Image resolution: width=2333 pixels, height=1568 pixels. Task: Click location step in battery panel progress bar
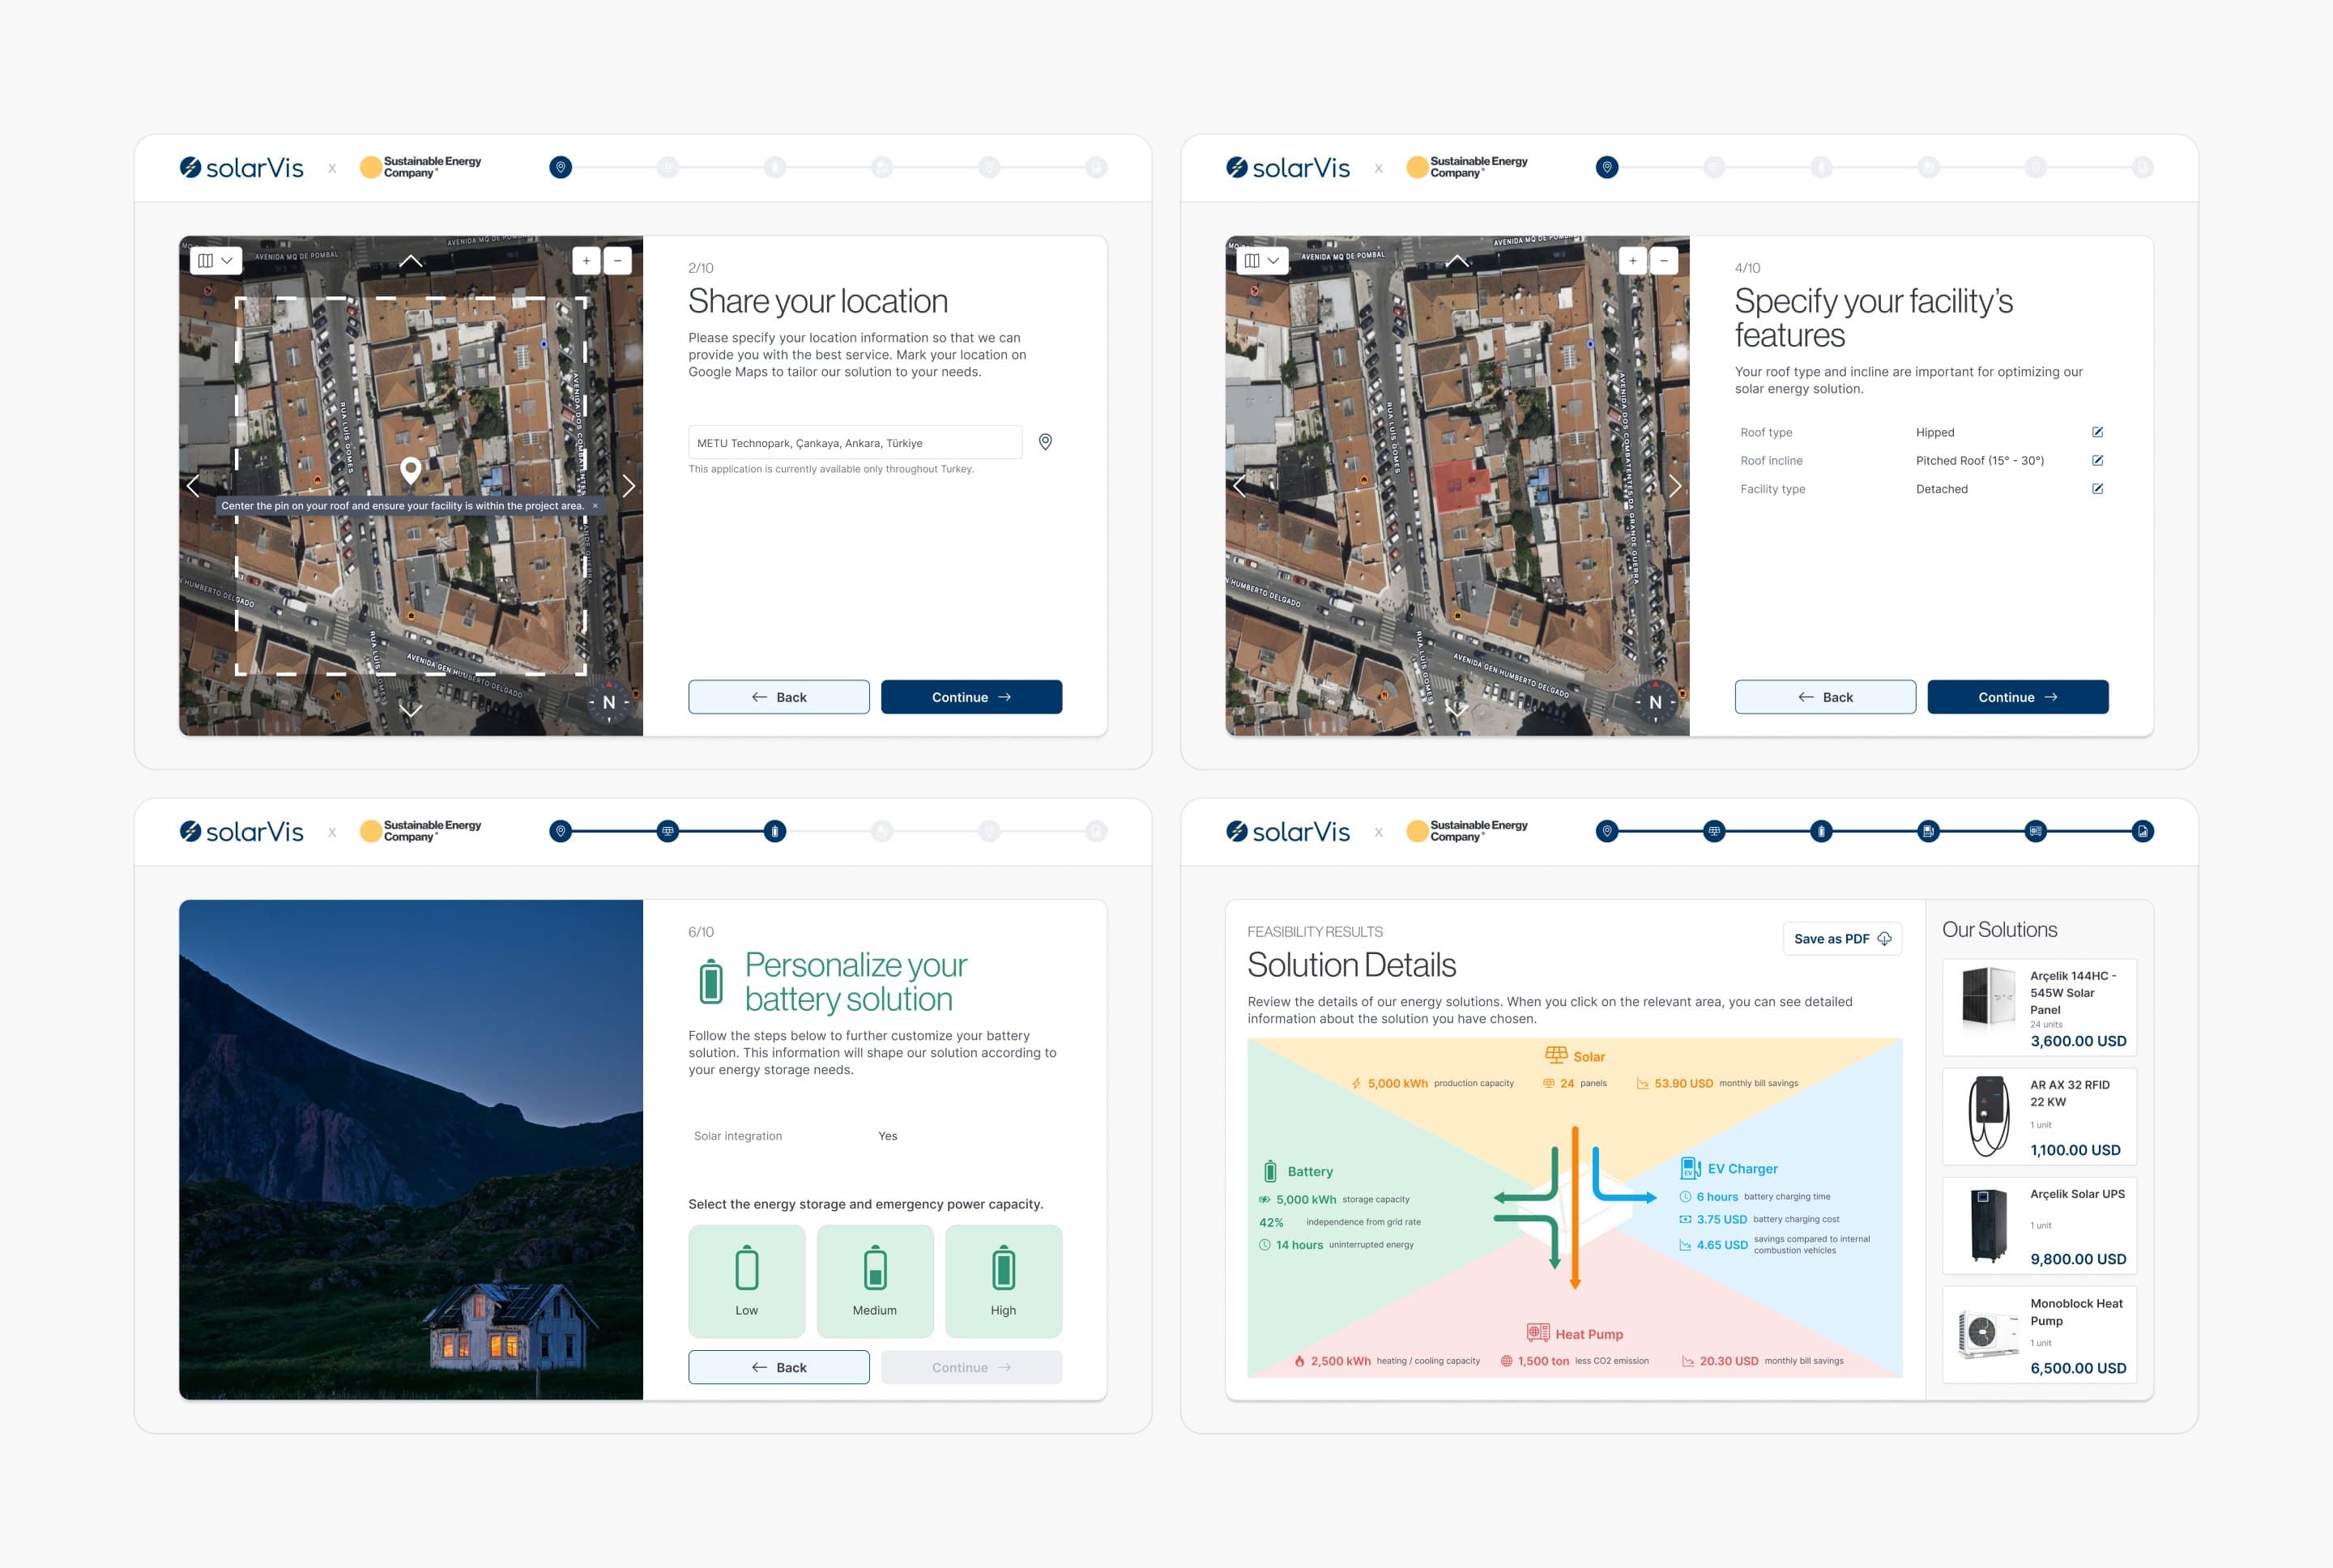point(561,831)
